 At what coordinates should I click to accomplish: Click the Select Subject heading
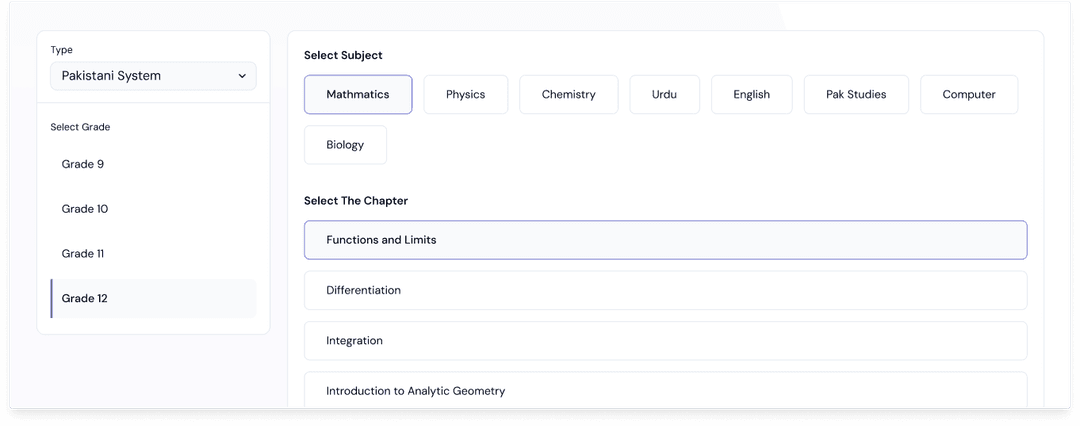[x=343, y=56]
